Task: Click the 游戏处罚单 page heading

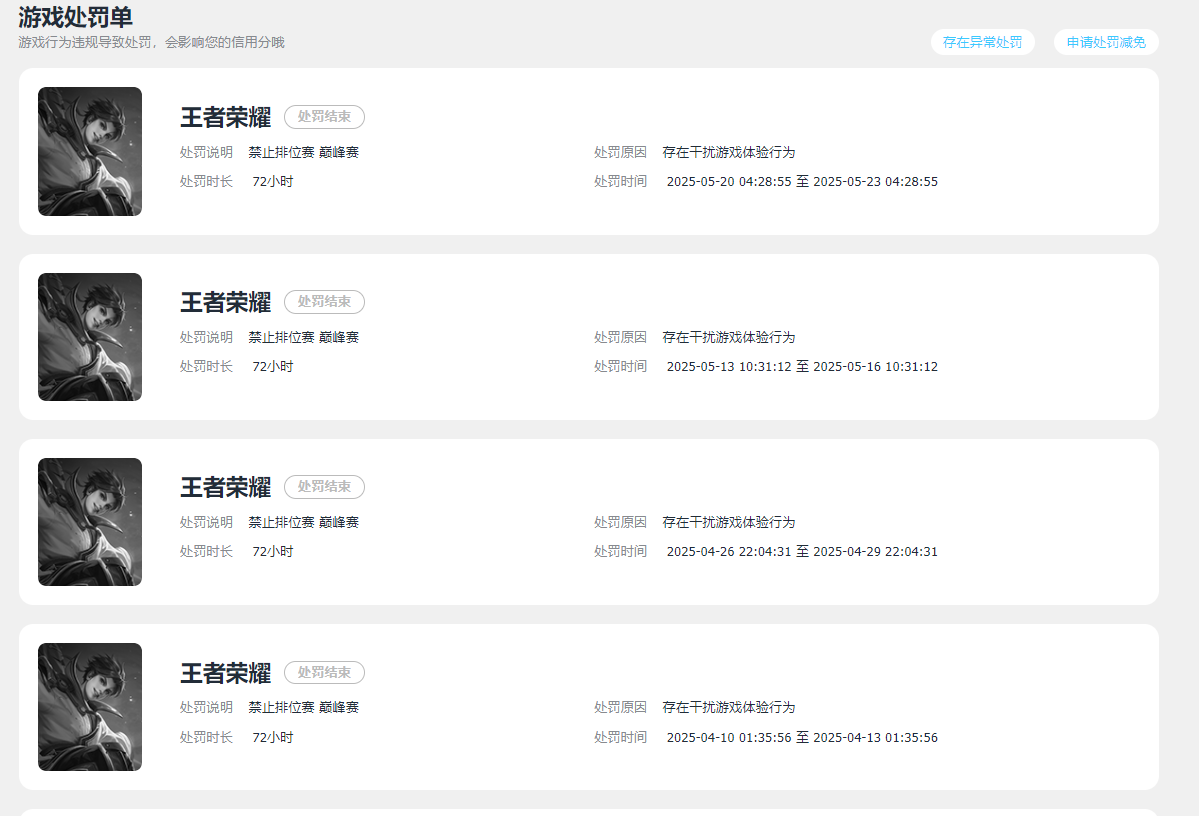Action: (75, 16)
